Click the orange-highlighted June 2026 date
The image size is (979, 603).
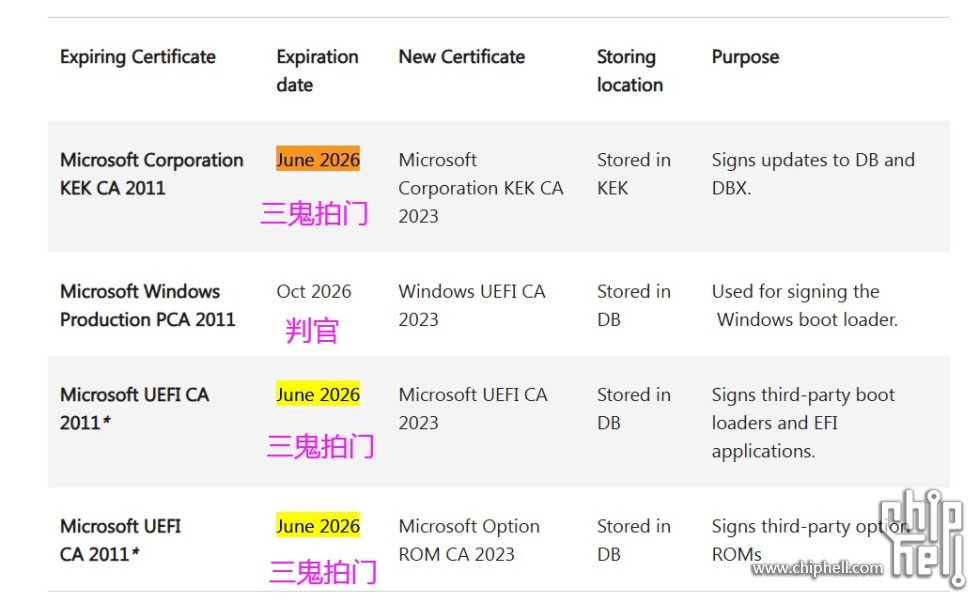click(x=318, y=160)
